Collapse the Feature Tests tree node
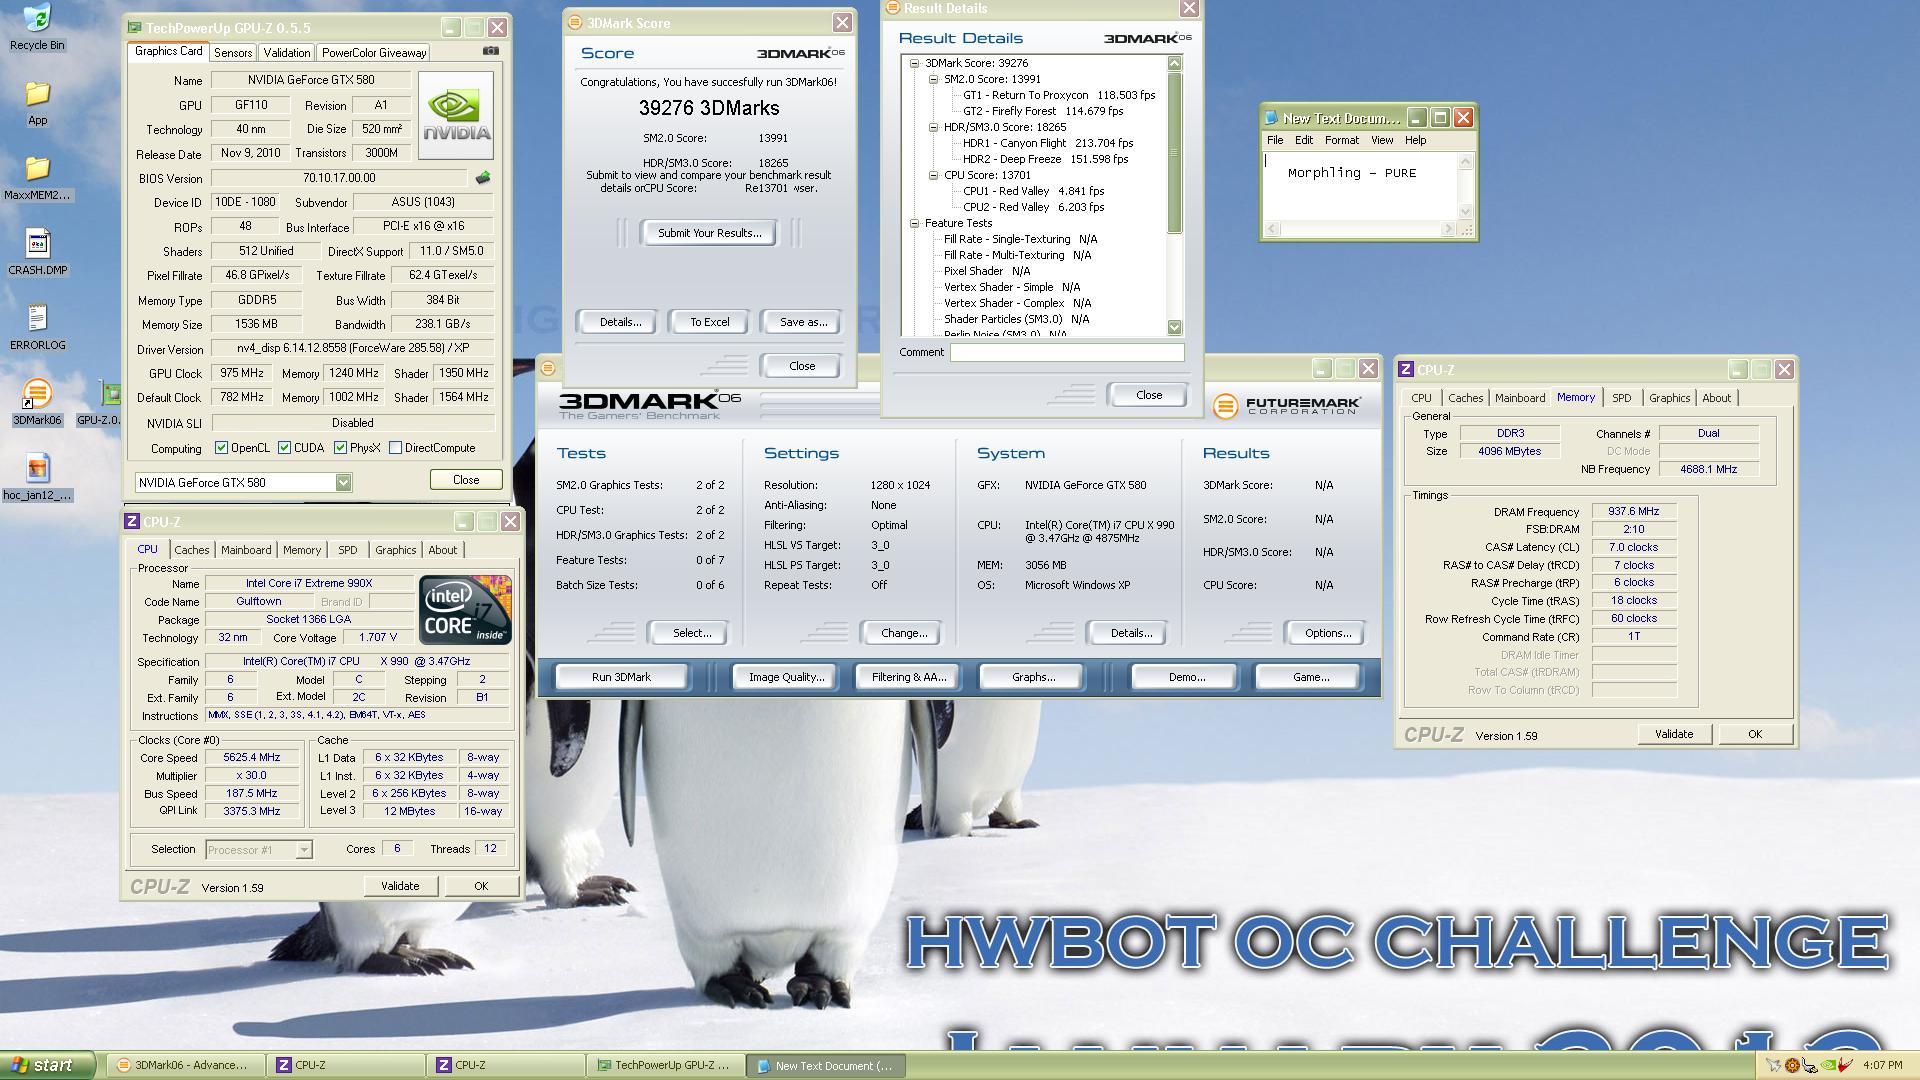This screenshot has width=1920, height=1080. pyautogui.click(x=914, y=223)
